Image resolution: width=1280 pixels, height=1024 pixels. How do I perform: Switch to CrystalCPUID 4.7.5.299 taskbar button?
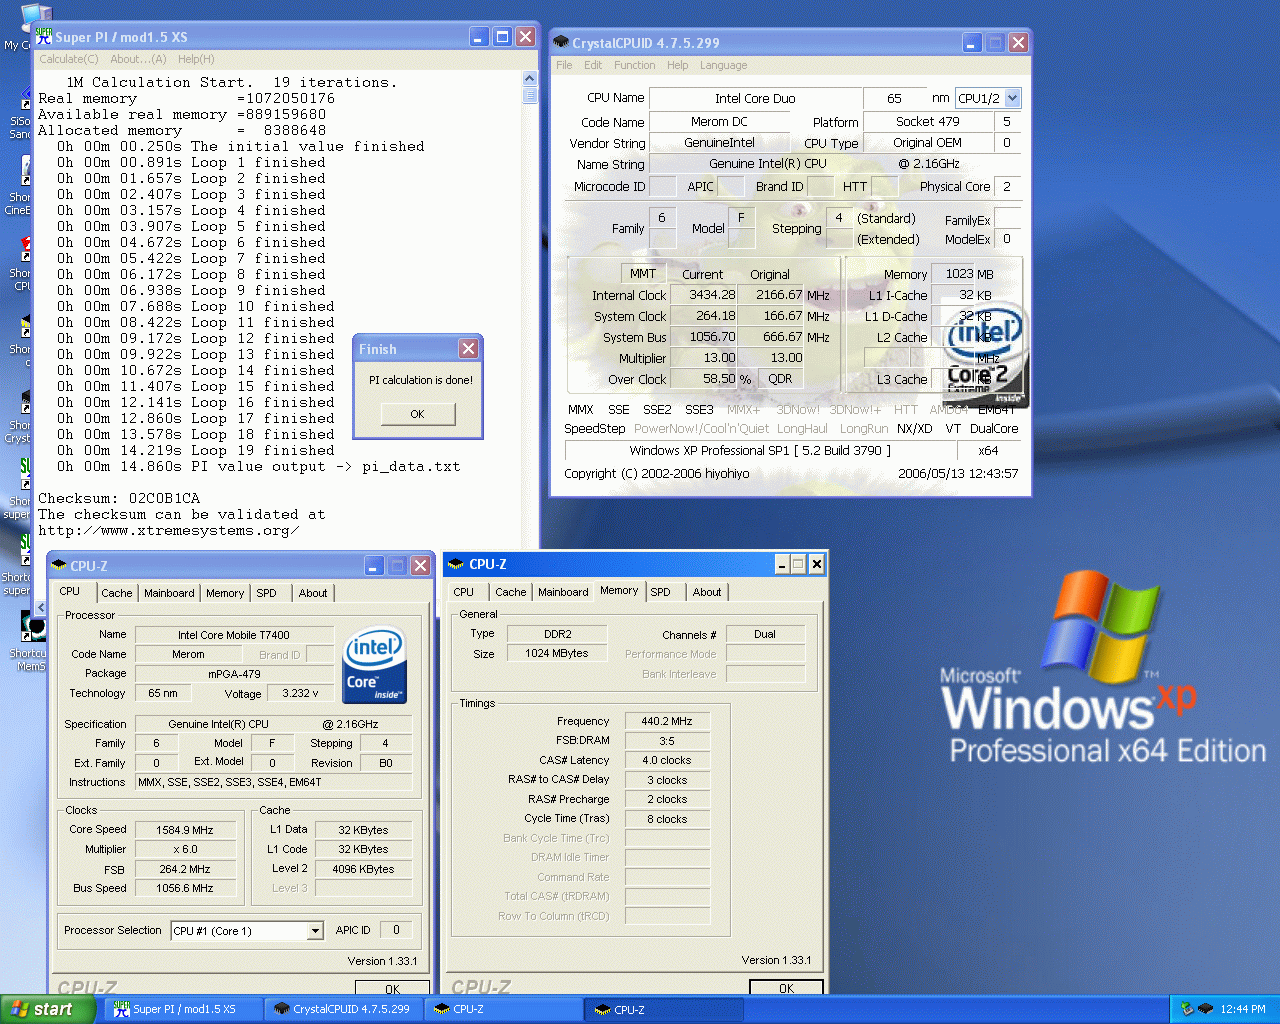pyautogui.click(x=344, y=1009)
